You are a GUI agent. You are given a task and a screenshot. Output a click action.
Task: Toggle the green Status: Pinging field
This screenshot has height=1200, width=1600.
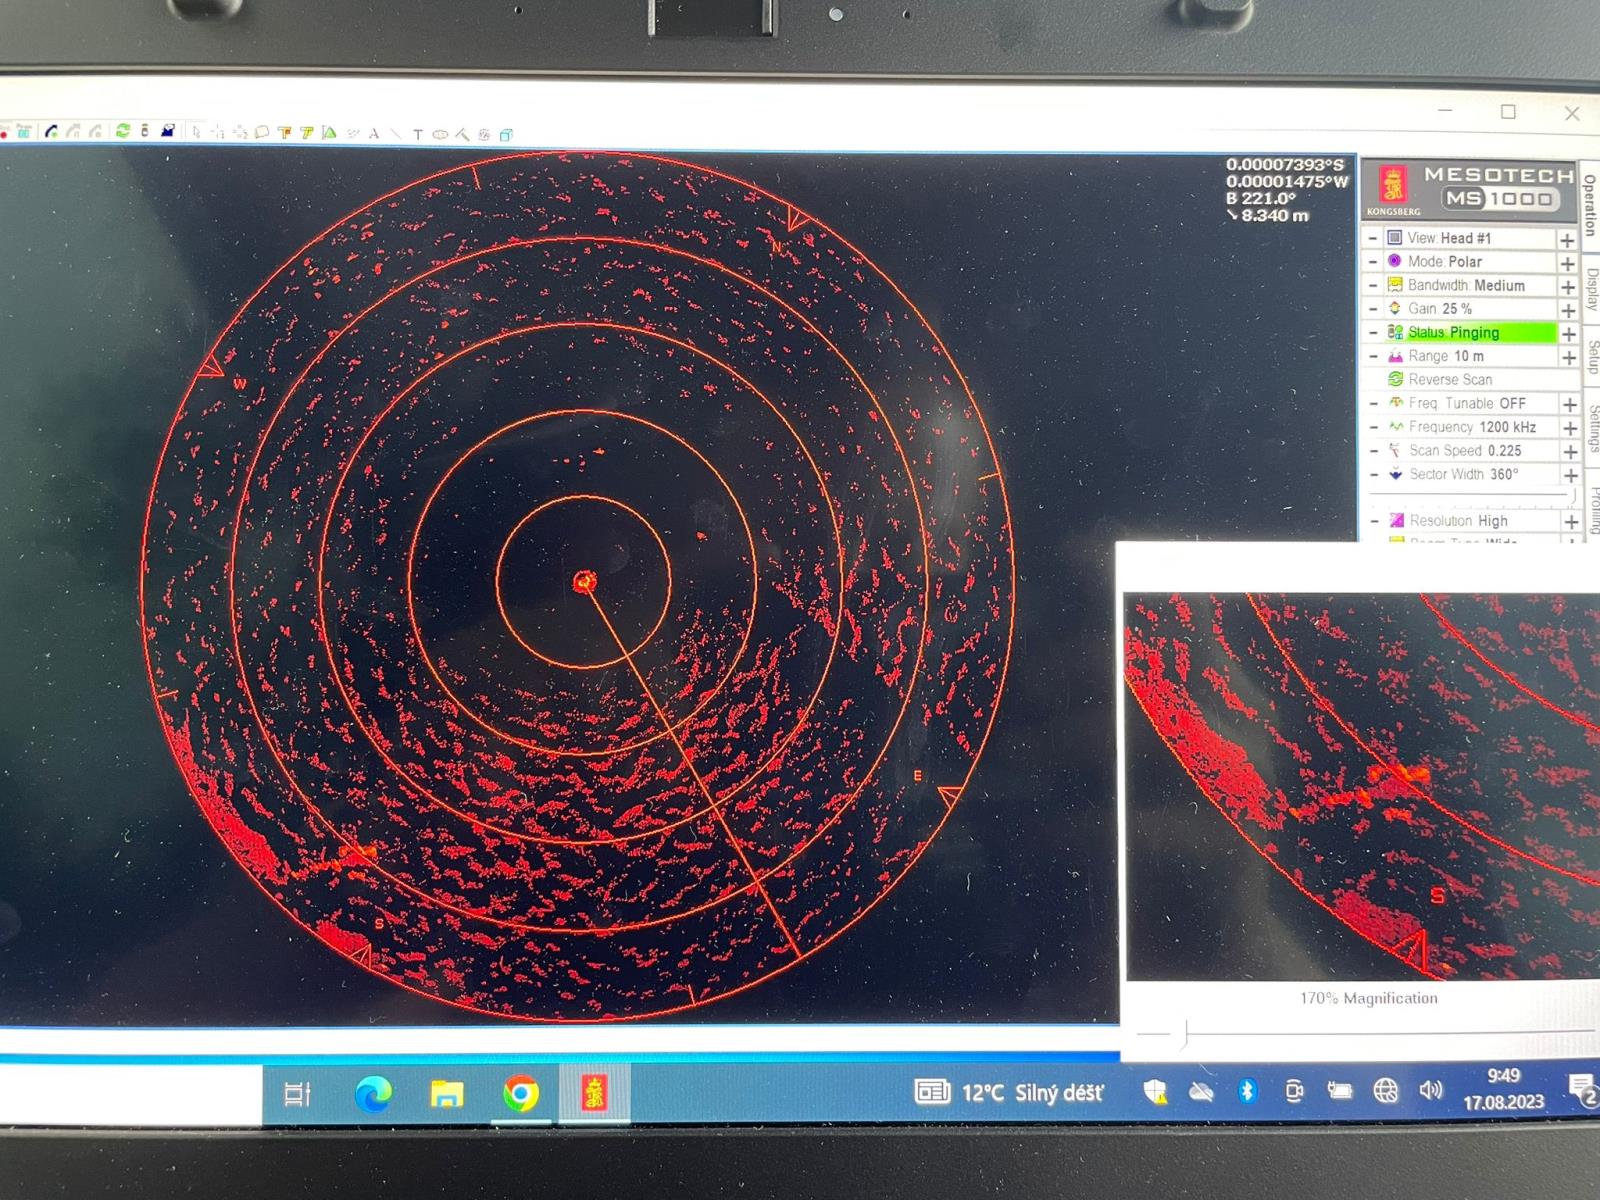tap(1470, 332)
